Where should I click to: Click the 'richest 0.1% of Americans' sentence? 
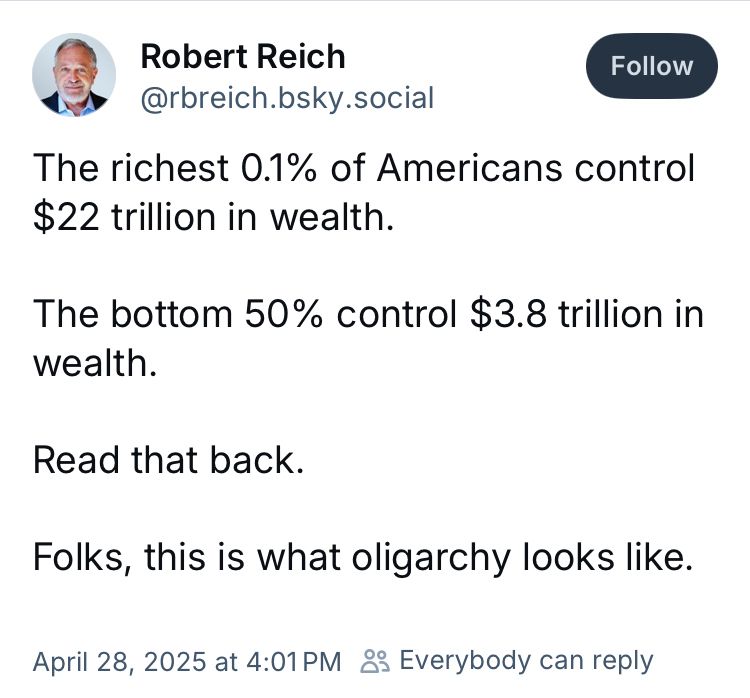click(x=363, y=168)
